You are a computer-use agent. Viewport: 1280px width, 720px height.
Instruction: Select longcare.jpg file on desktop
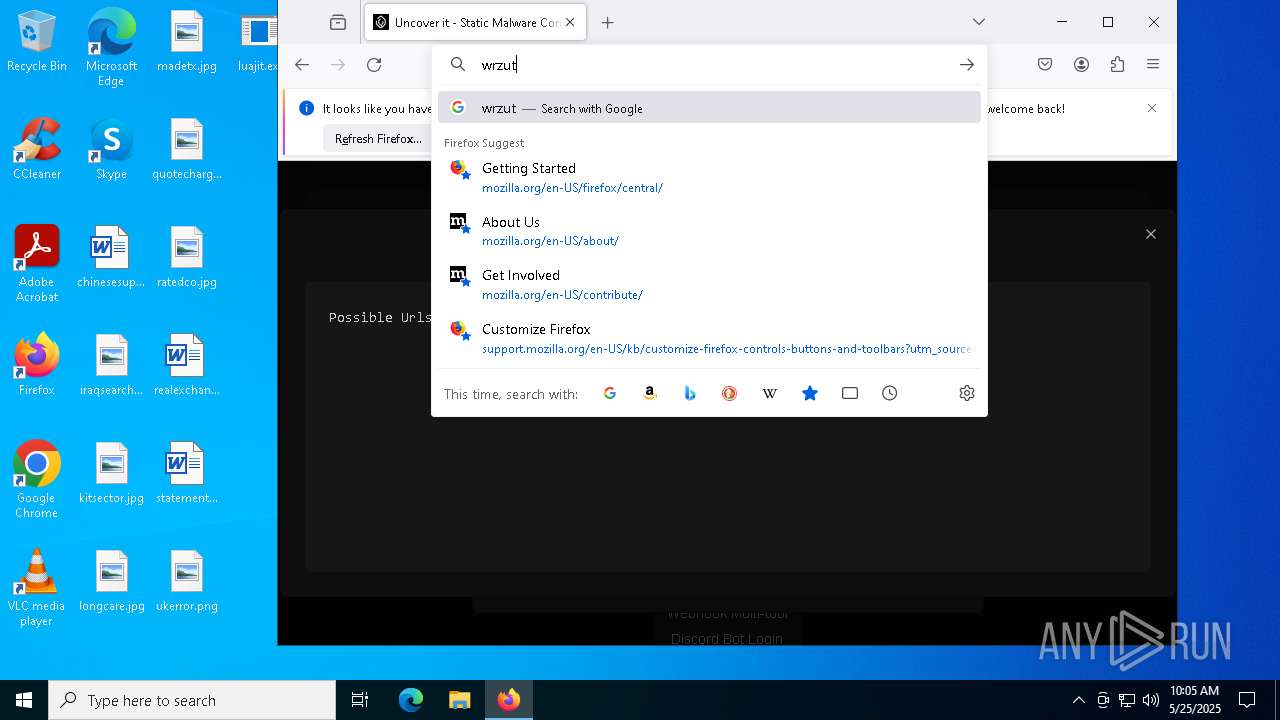pyautogui.click(x=111, y=582)
